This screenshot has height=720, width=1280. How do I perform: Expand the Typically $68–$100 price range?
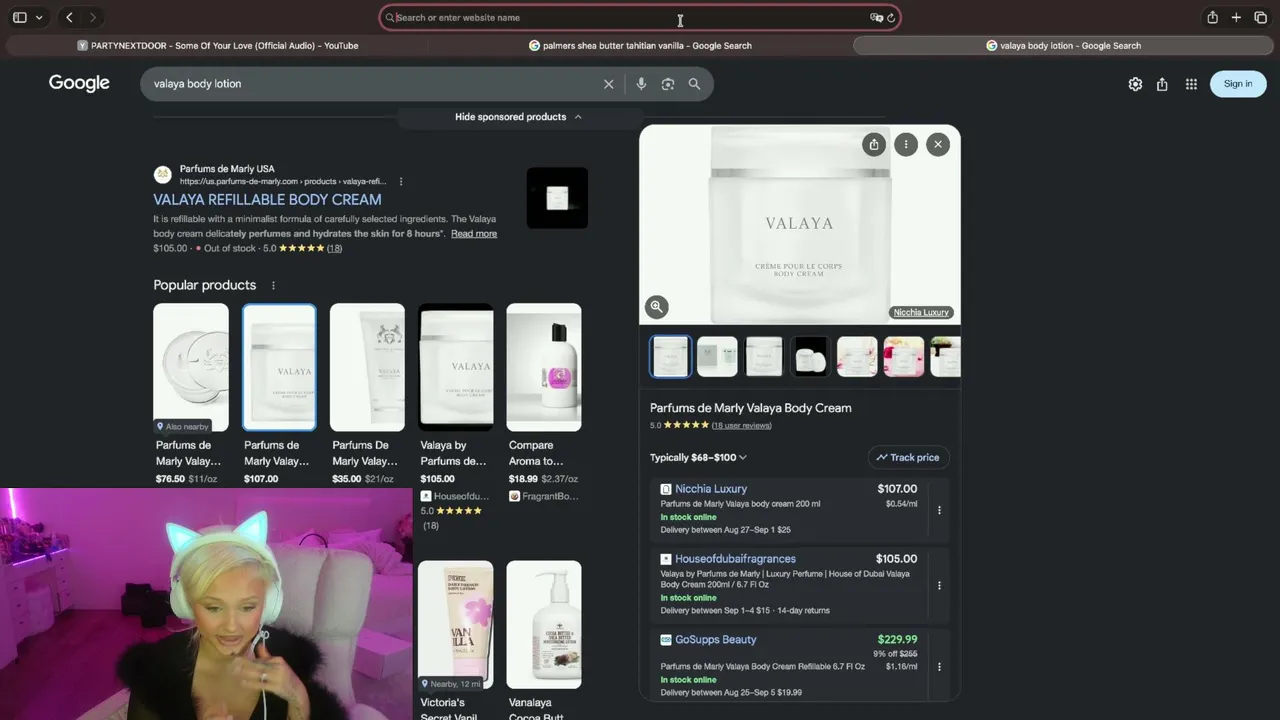point(698,457)
